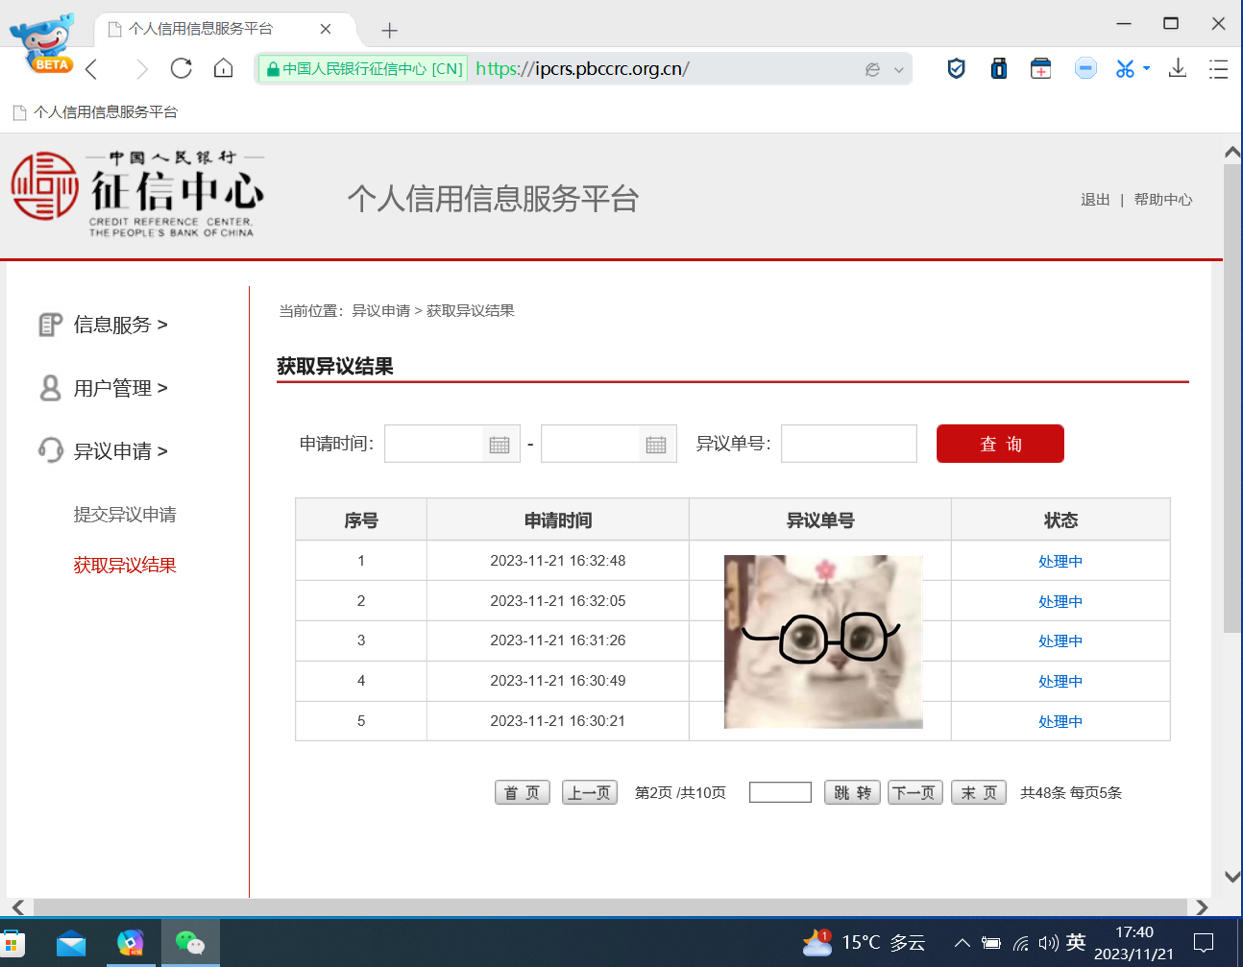Open the 个人信用信息服务平台 bookmark
Viewport: 1243px width, 967px height.
pyautogui.click(x=95, y=112)
